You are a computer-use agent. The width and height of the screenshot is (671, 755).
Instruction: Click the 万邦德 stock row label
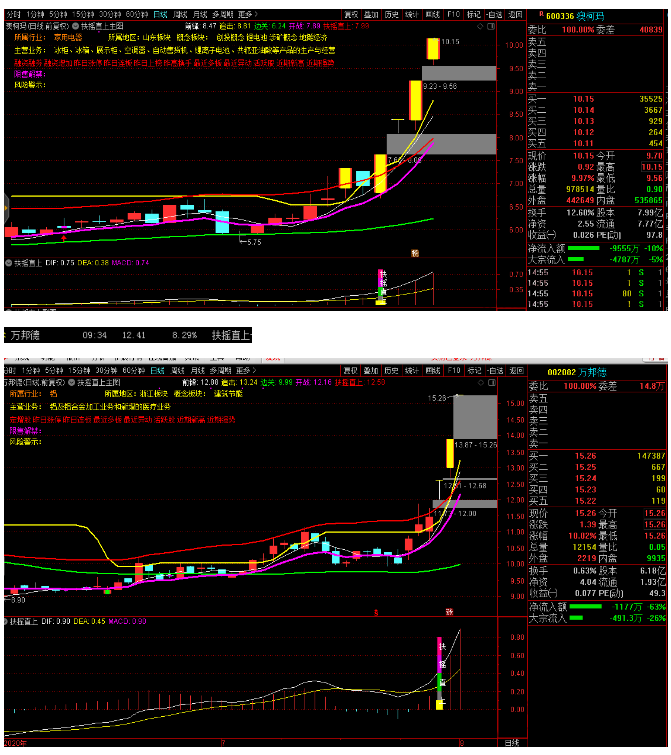coord(27,335)
